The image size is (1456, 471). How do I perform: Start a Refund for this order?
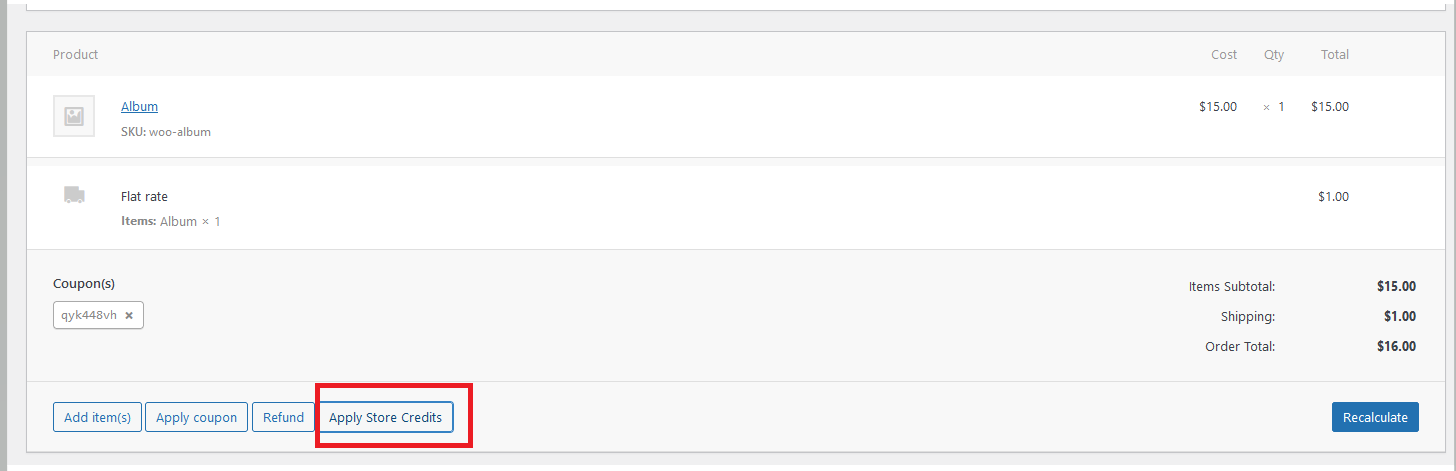tap(284, 417)
